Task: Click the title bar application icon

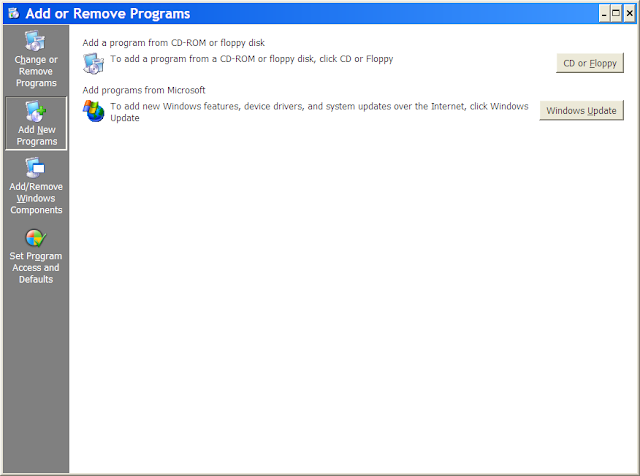Action: 14,13
